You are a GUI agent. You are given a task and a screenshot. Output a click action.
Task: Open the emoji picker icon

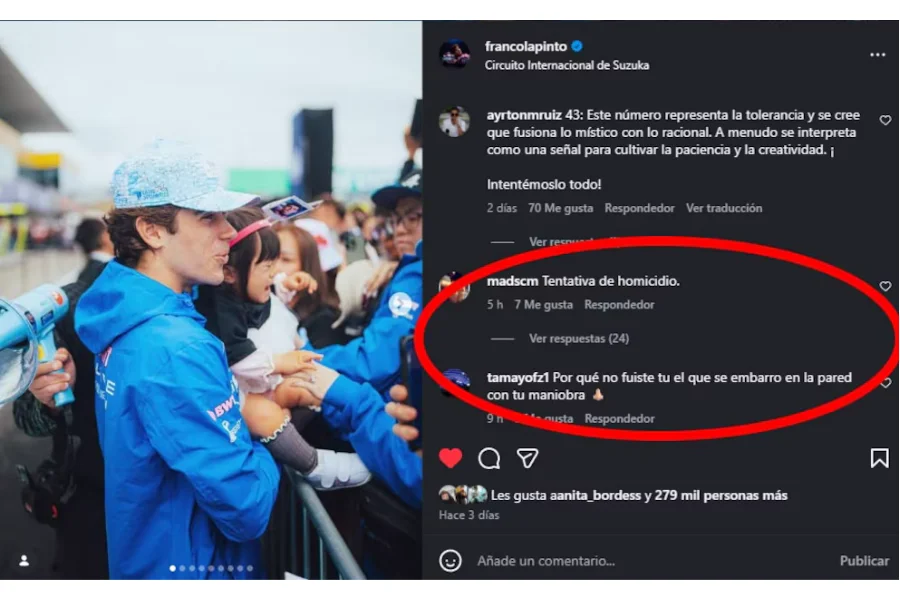tap(451, 561)
